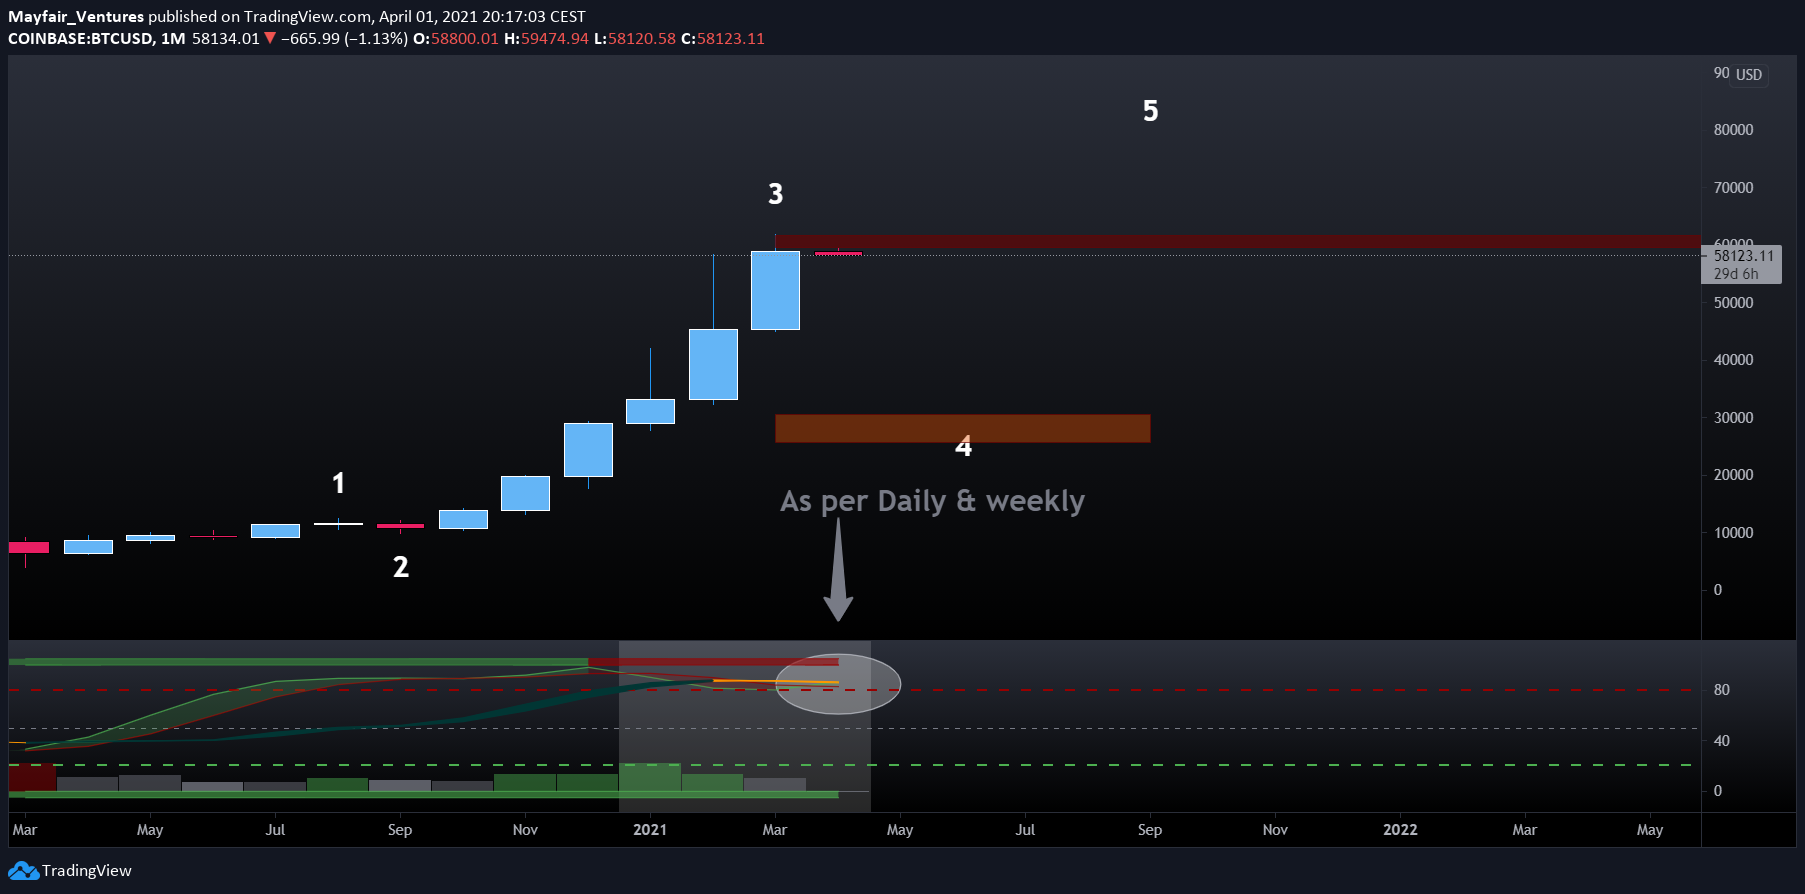Image resolution: width=1805 pixels, height=894 pixels.
Task: Click the Sep label after 2021
Action: [1150, 830]
